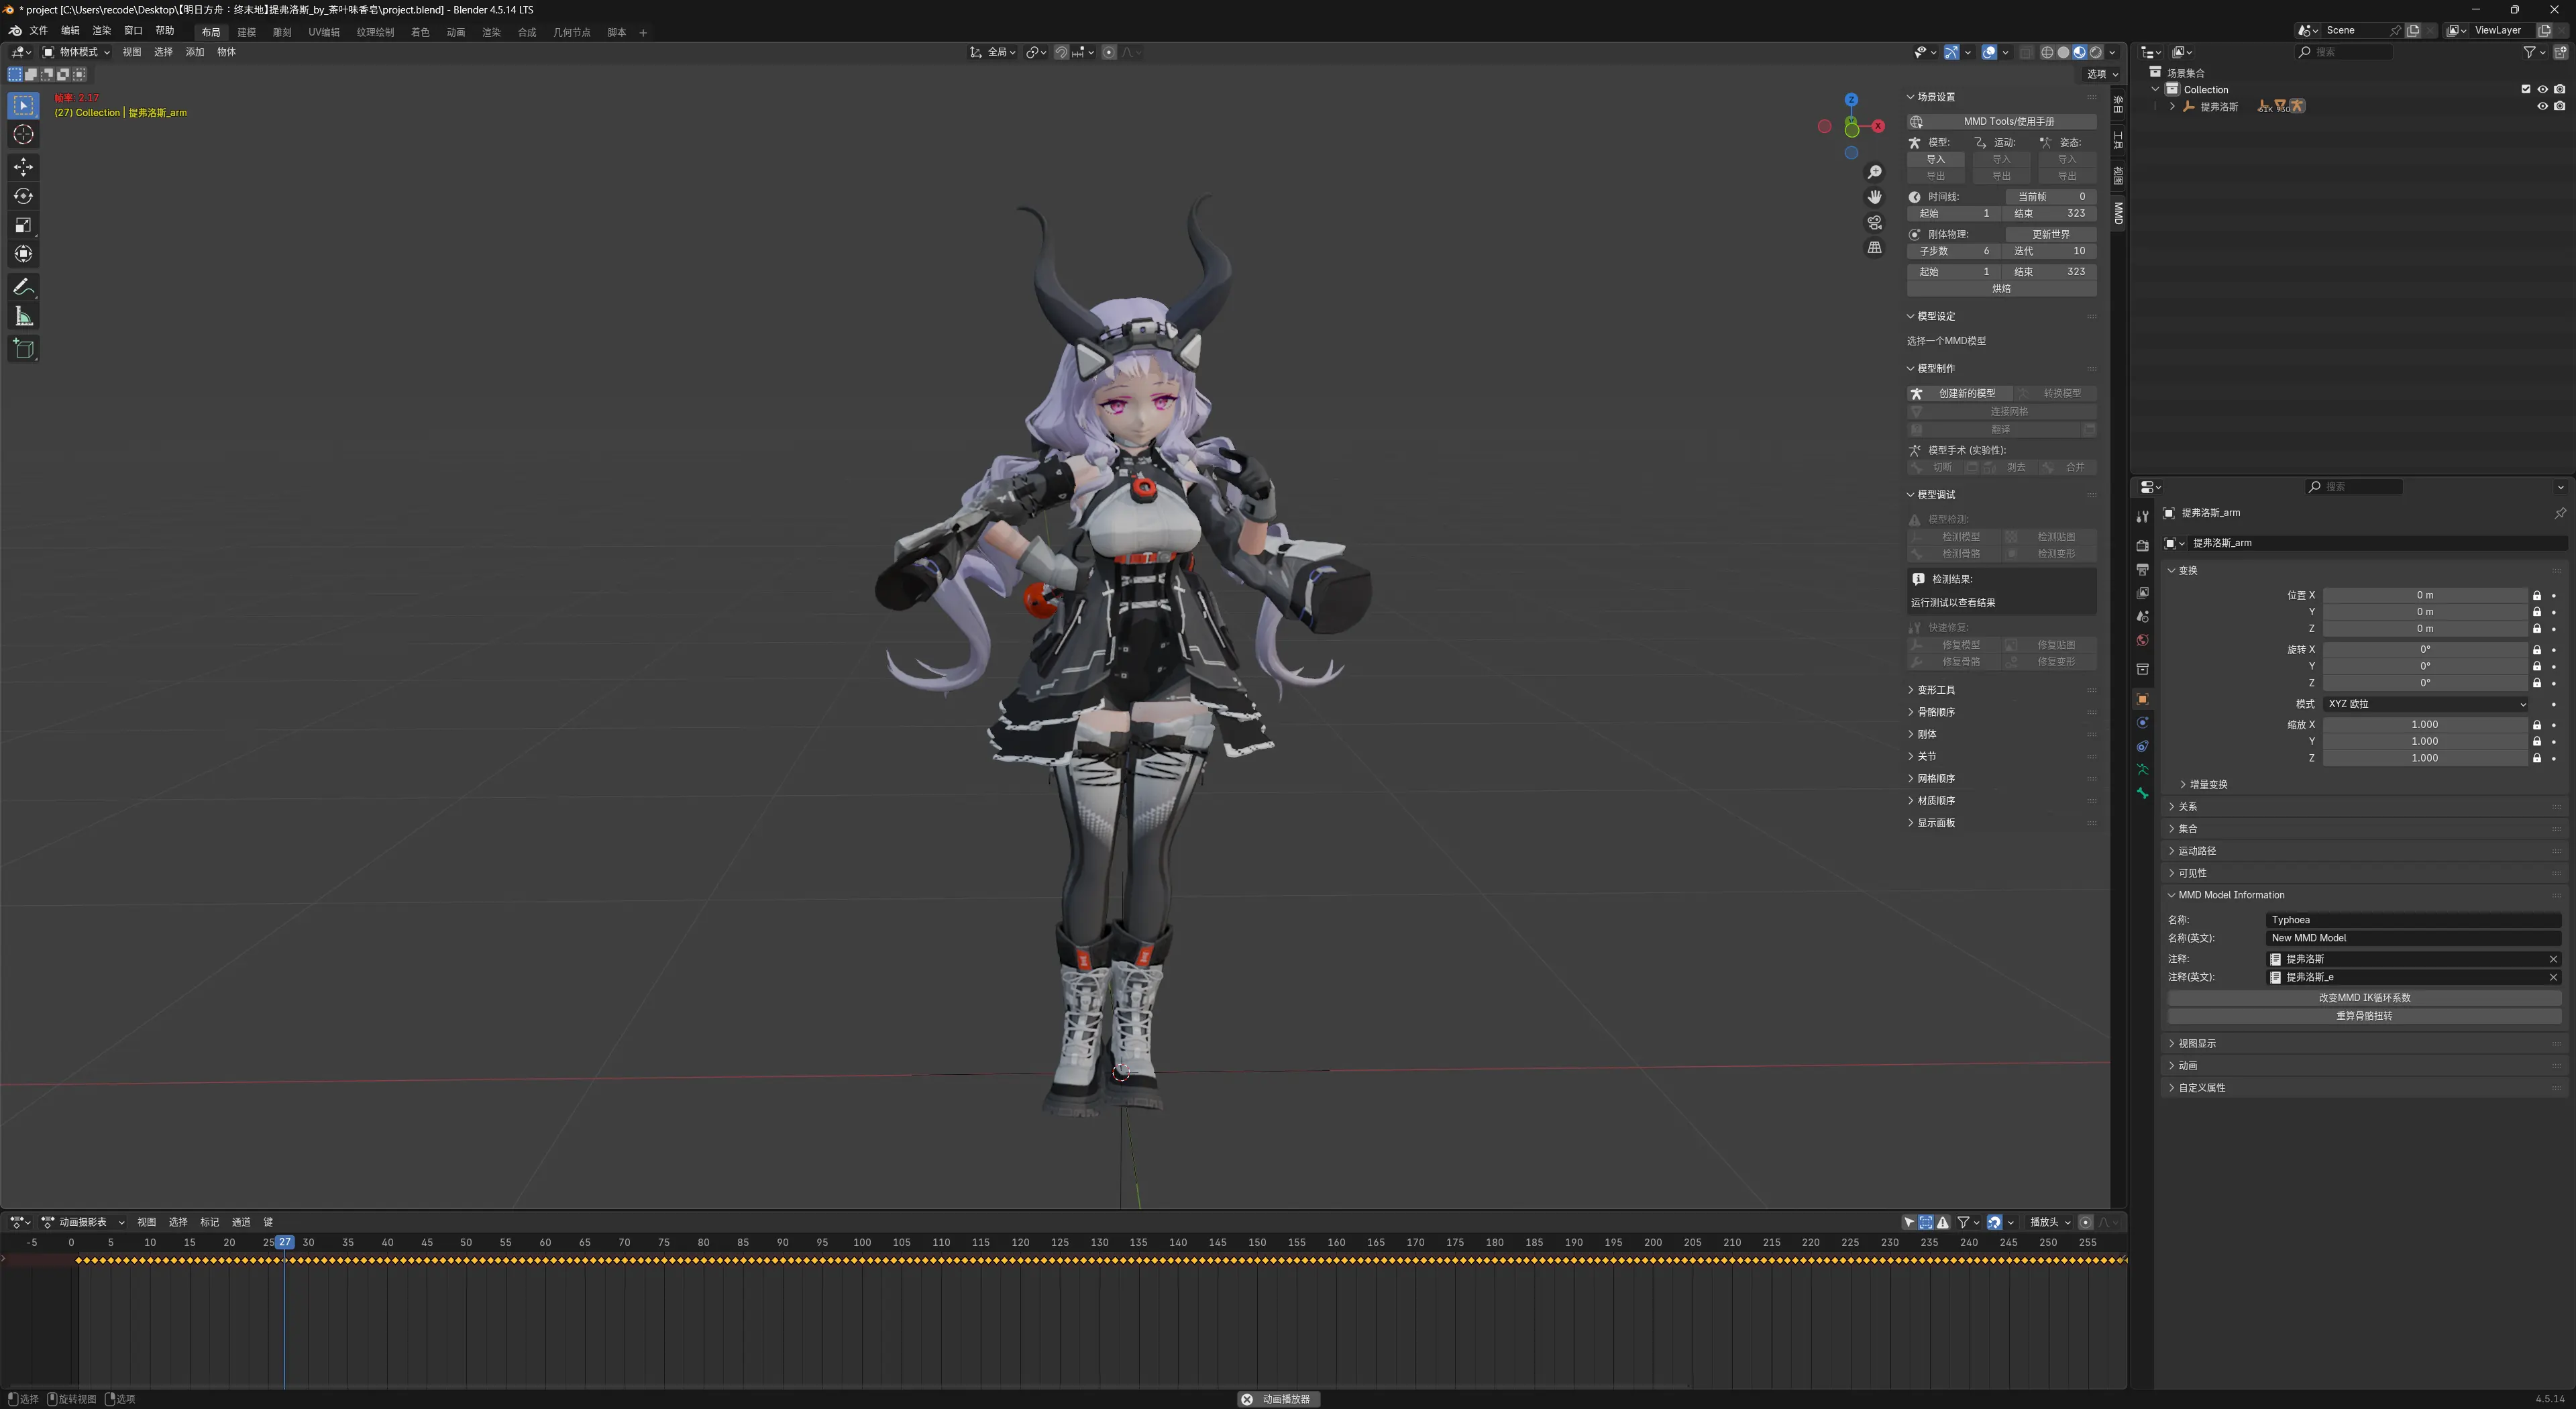Open the Render properties tab icon

click(2142, 545)
